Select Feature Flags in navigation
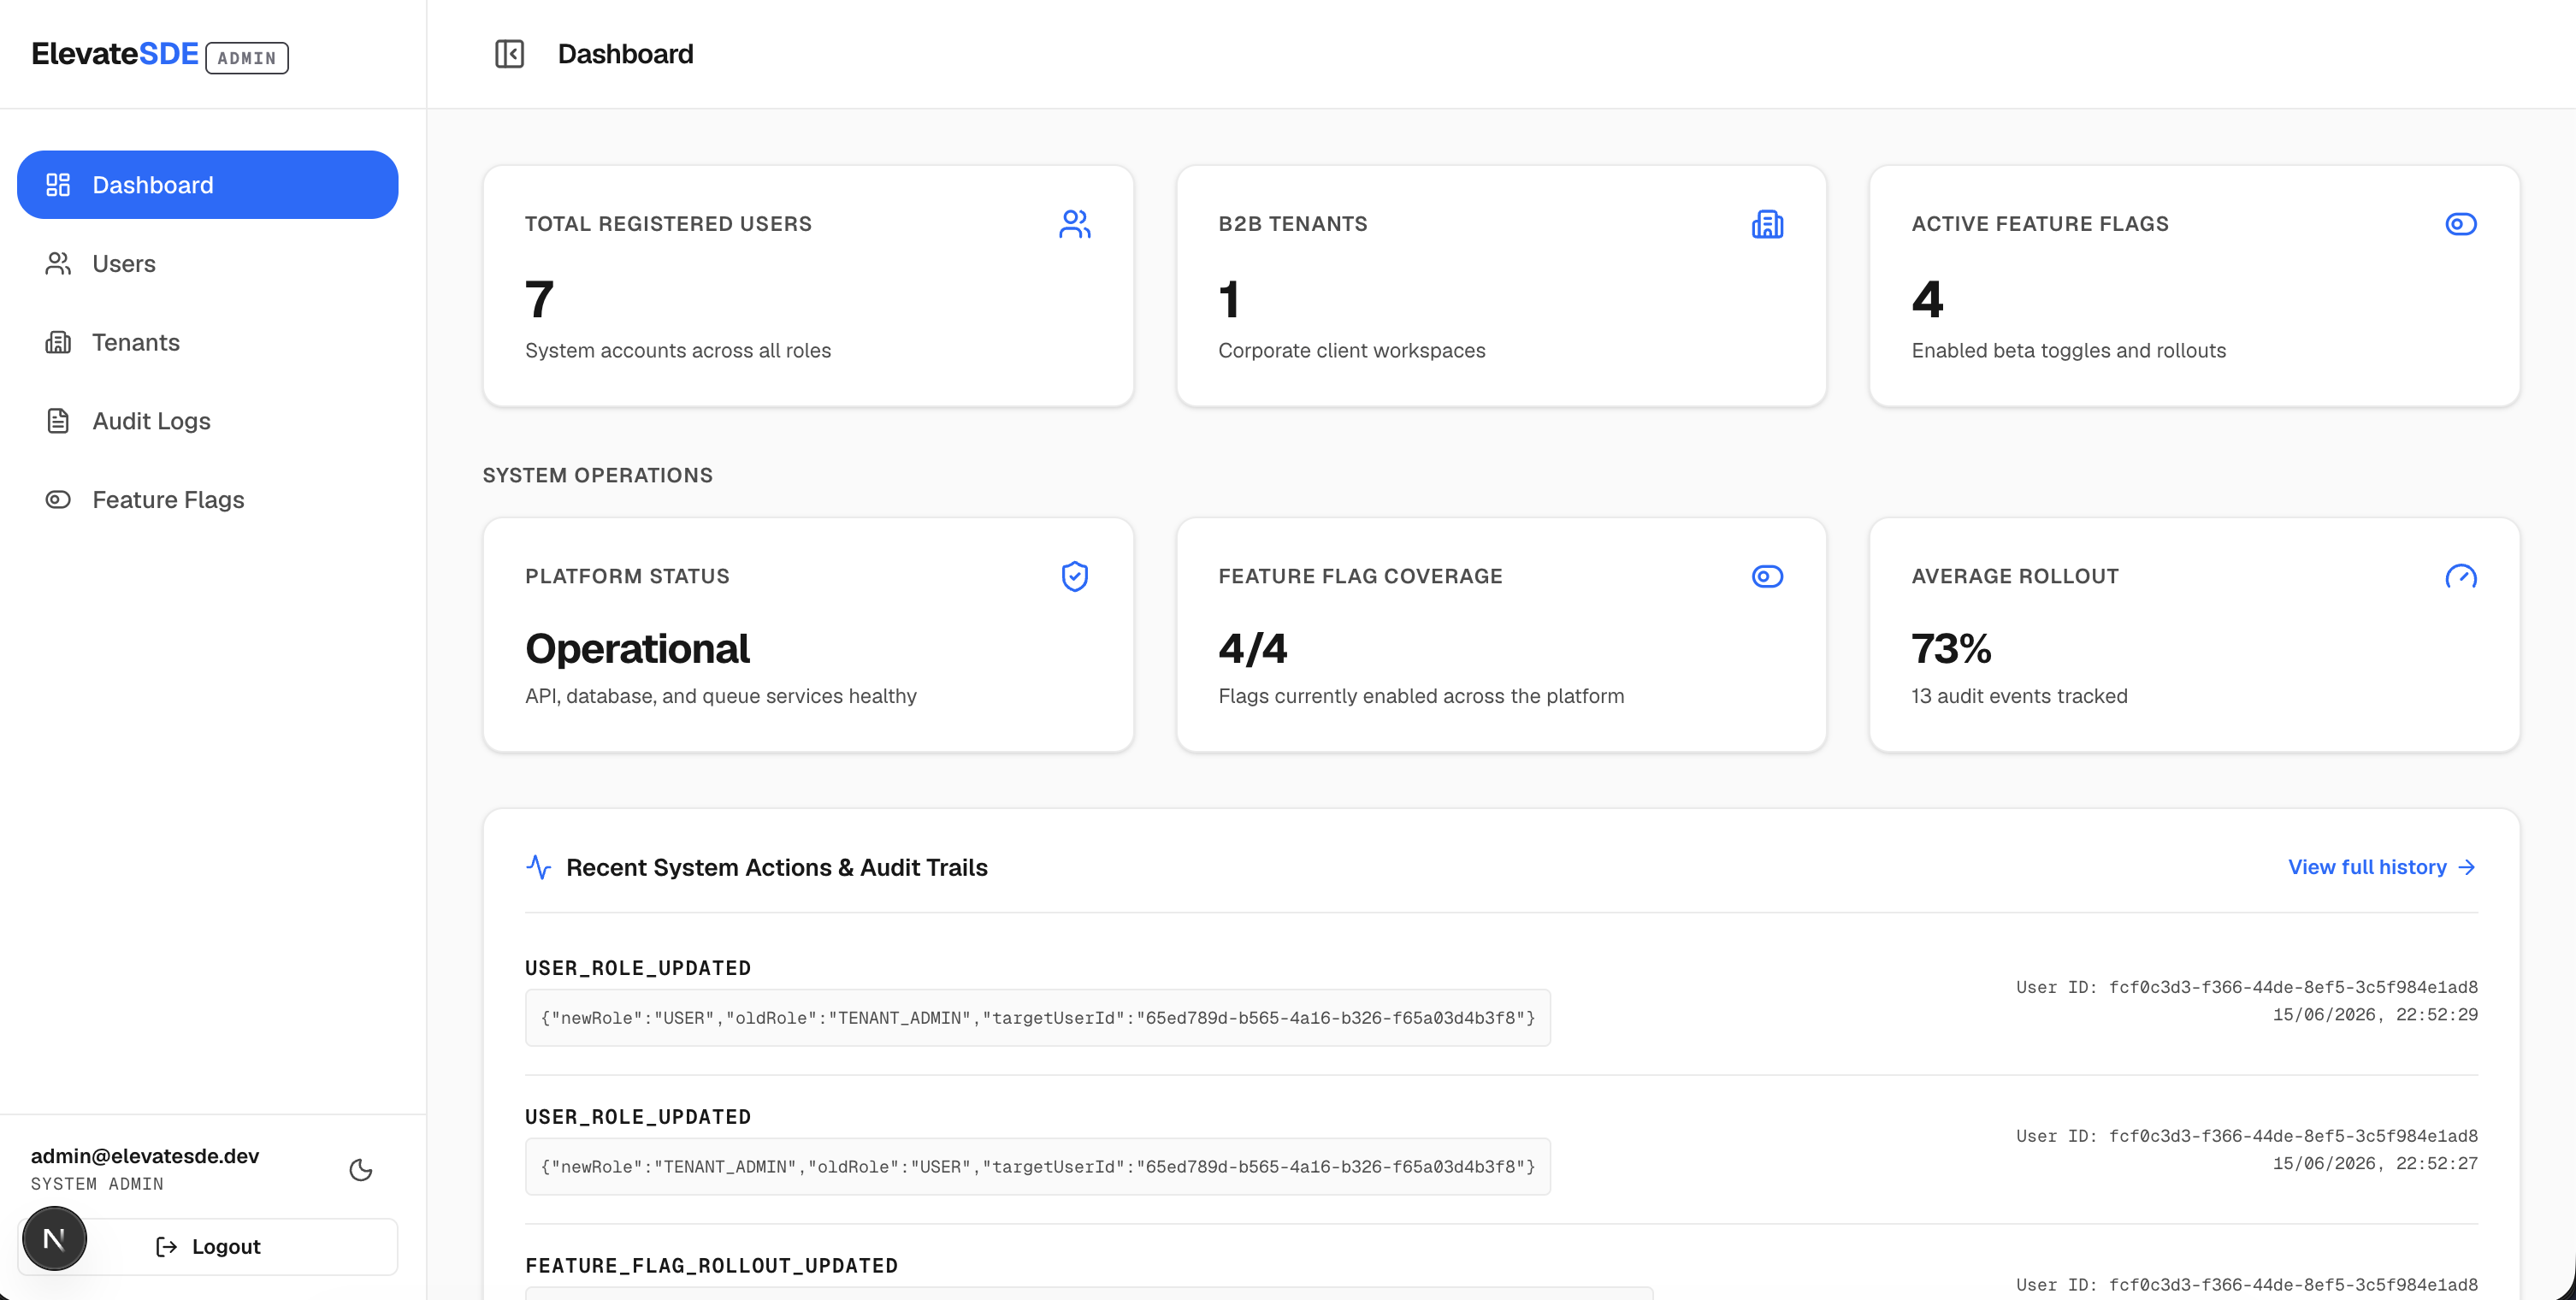 (208, 499)
